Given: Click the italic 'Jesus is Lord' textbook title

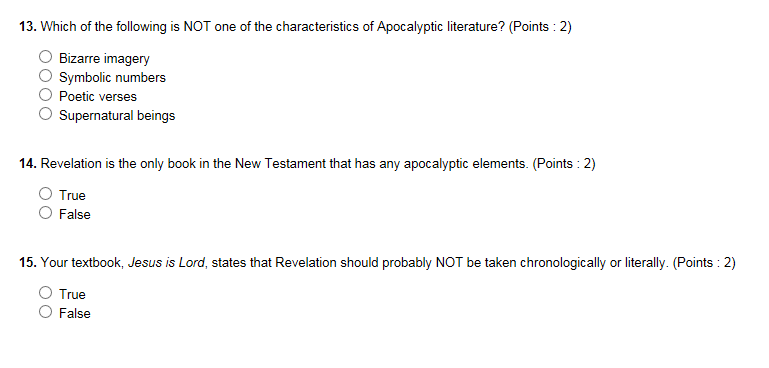Looking at the screenshot, I should click(167, 263).
